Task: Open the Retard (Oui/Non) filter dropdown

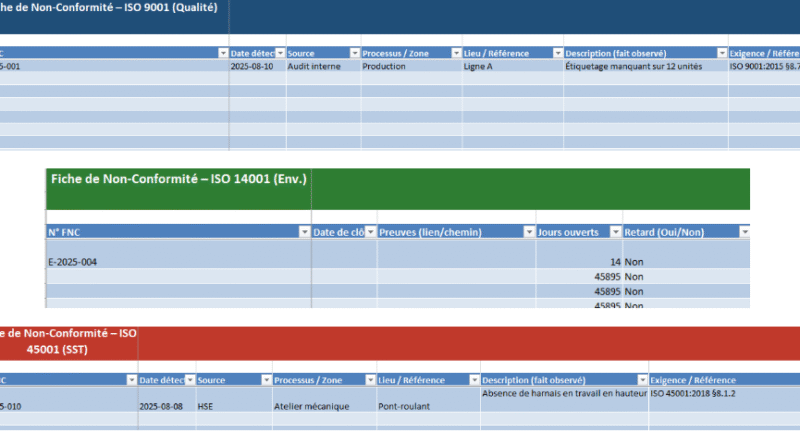Action: pos(744,232)
